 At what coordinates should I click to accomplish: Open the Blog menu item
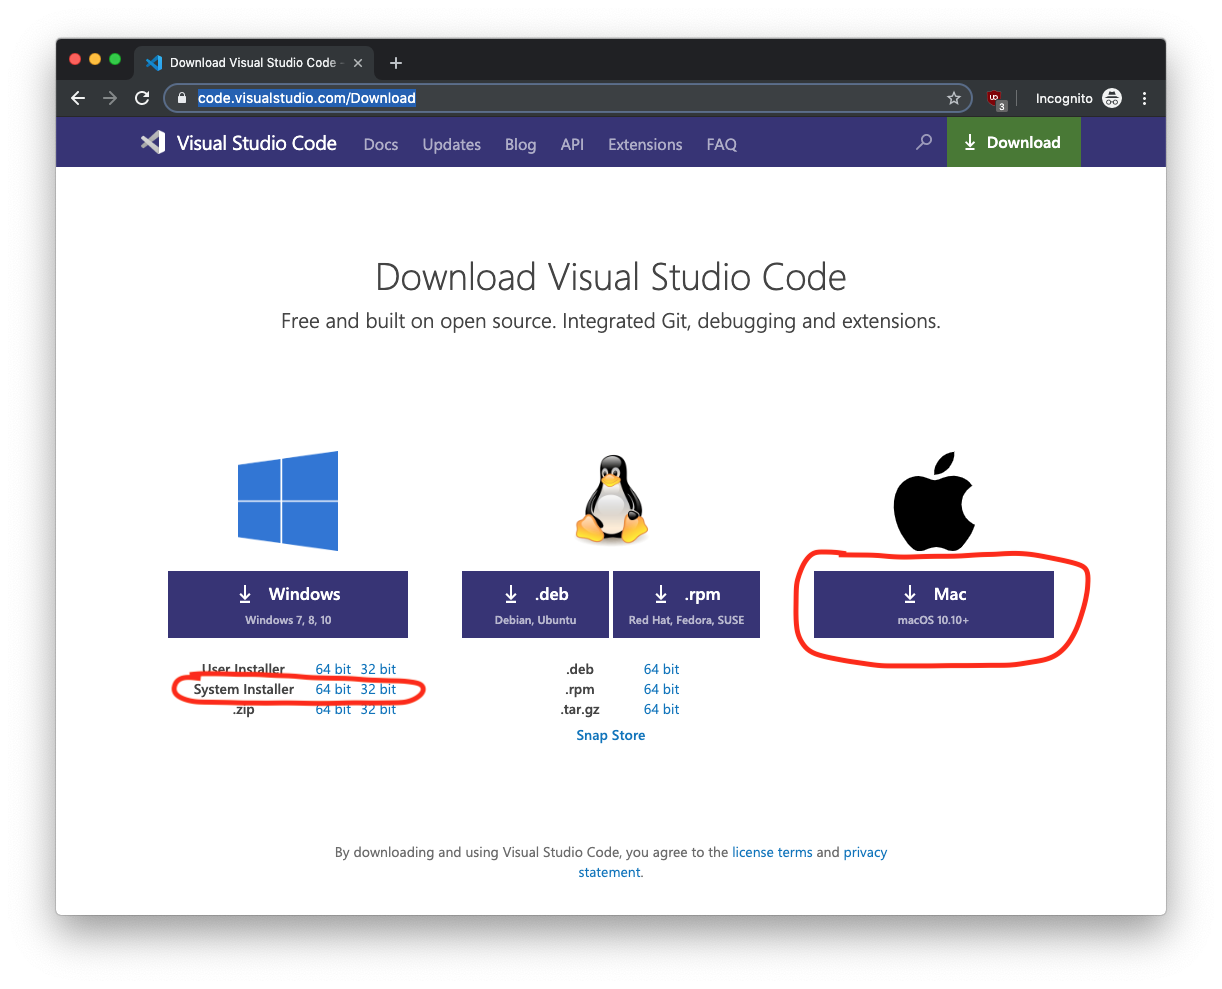(x=520, y=144)
